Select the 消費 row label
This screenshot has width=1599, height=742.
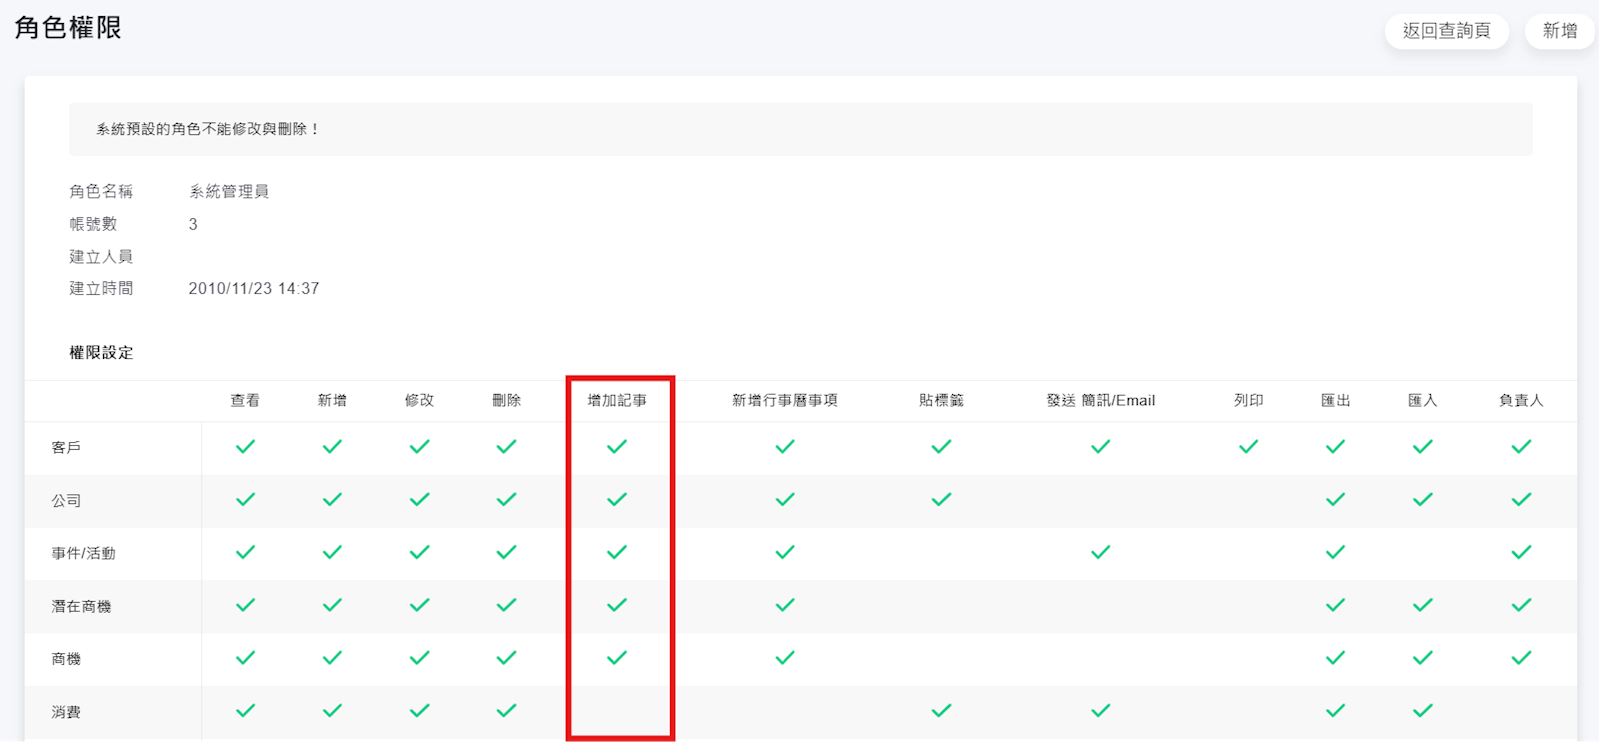coord(66,712)
